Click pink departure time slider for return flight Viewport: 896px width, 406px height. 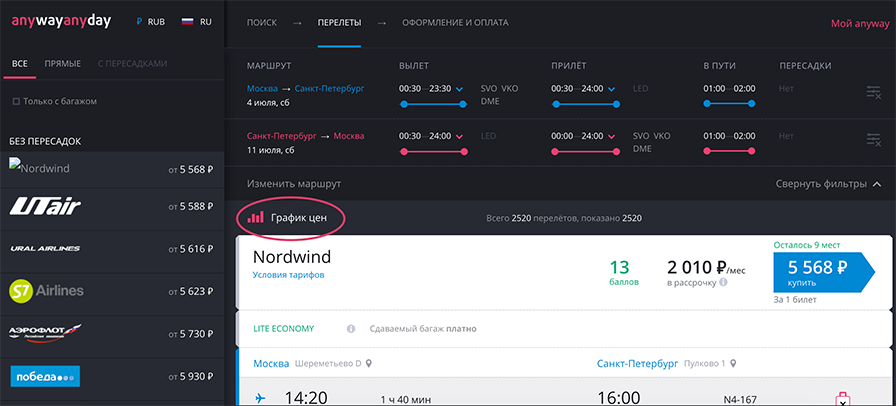(430, 151)
